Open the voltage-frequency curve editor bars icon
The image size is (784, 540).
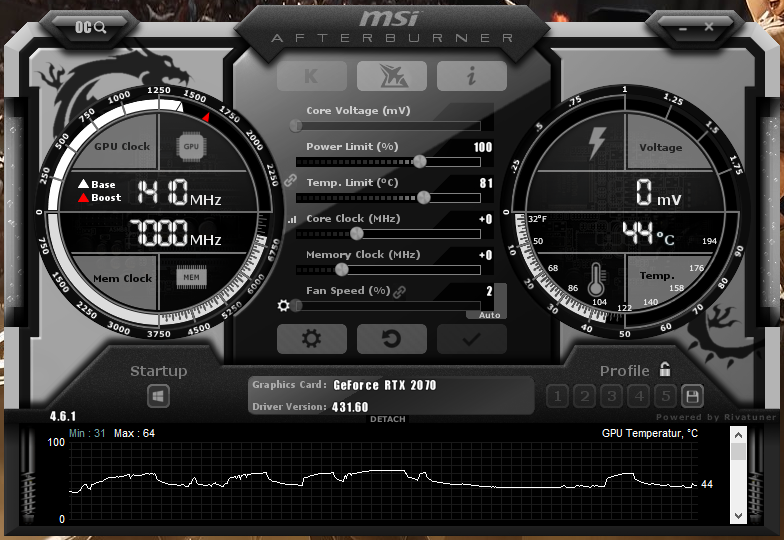pyautogui.click(x=292, y=219)
